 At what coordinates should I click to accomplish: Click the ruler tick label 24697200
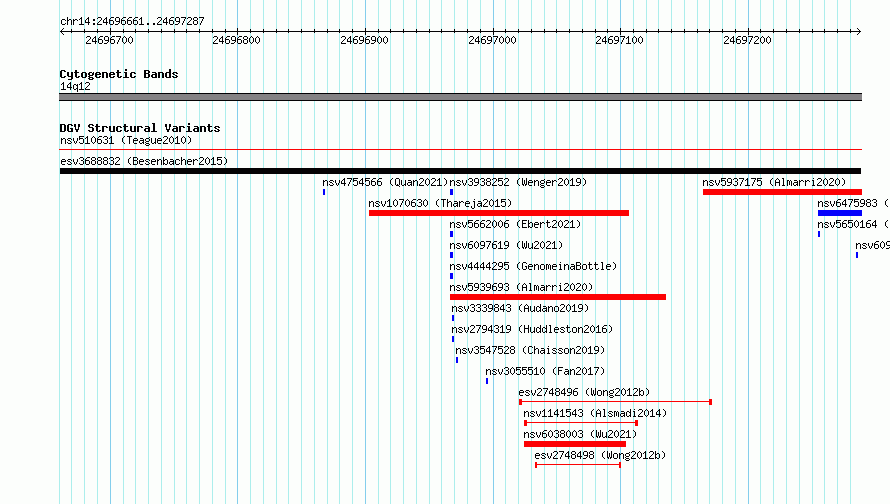point(748,40)
